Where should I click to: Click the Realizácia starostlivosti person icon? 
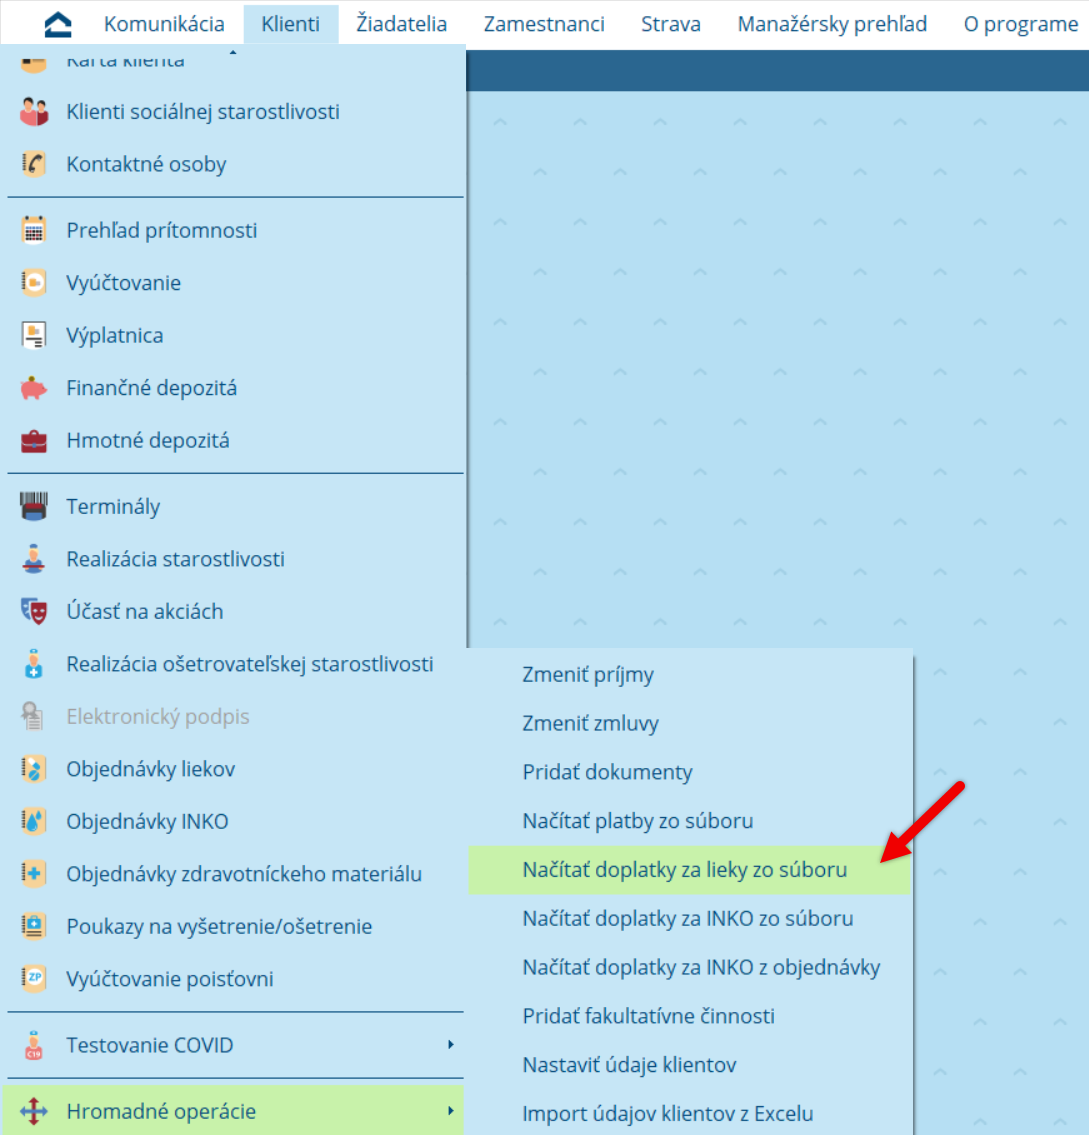click(x=33, y=559)
